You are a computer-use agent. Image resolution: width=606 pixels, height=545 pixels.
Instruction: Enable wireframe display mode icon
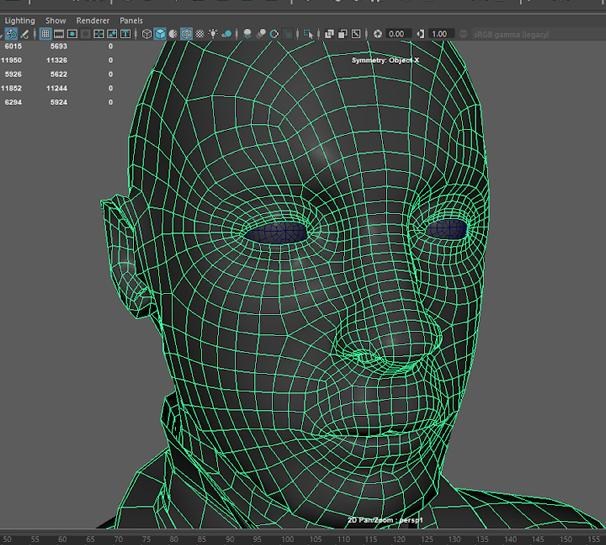(146, 34)
